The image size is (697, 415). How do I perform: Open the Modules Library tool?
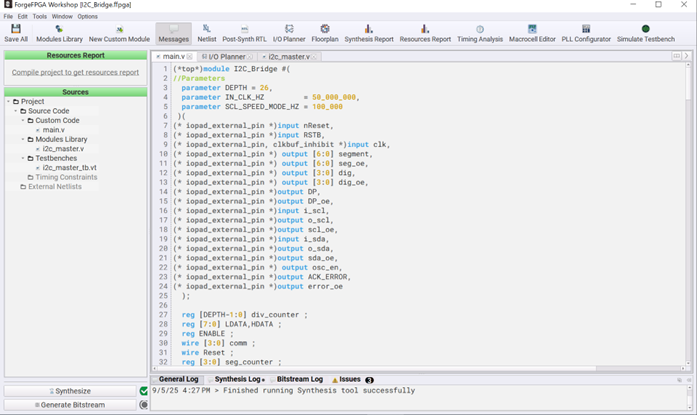tap(59, 33)
